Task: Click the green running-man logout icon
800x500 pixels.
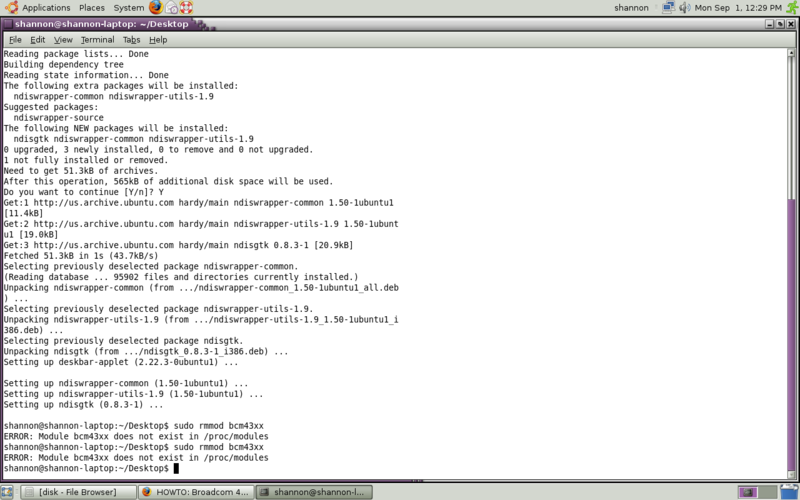Action: point(792,8)
